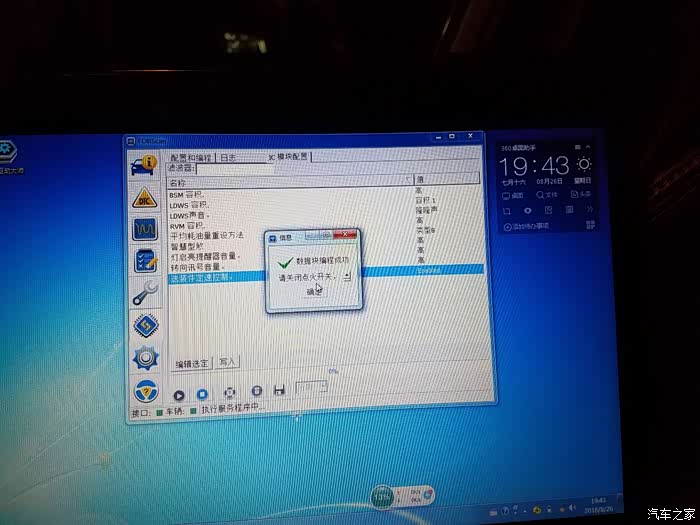Click the note edit icon in 360 widget
The width and height of the screenshot is (700, 525).
pos(549,210)
